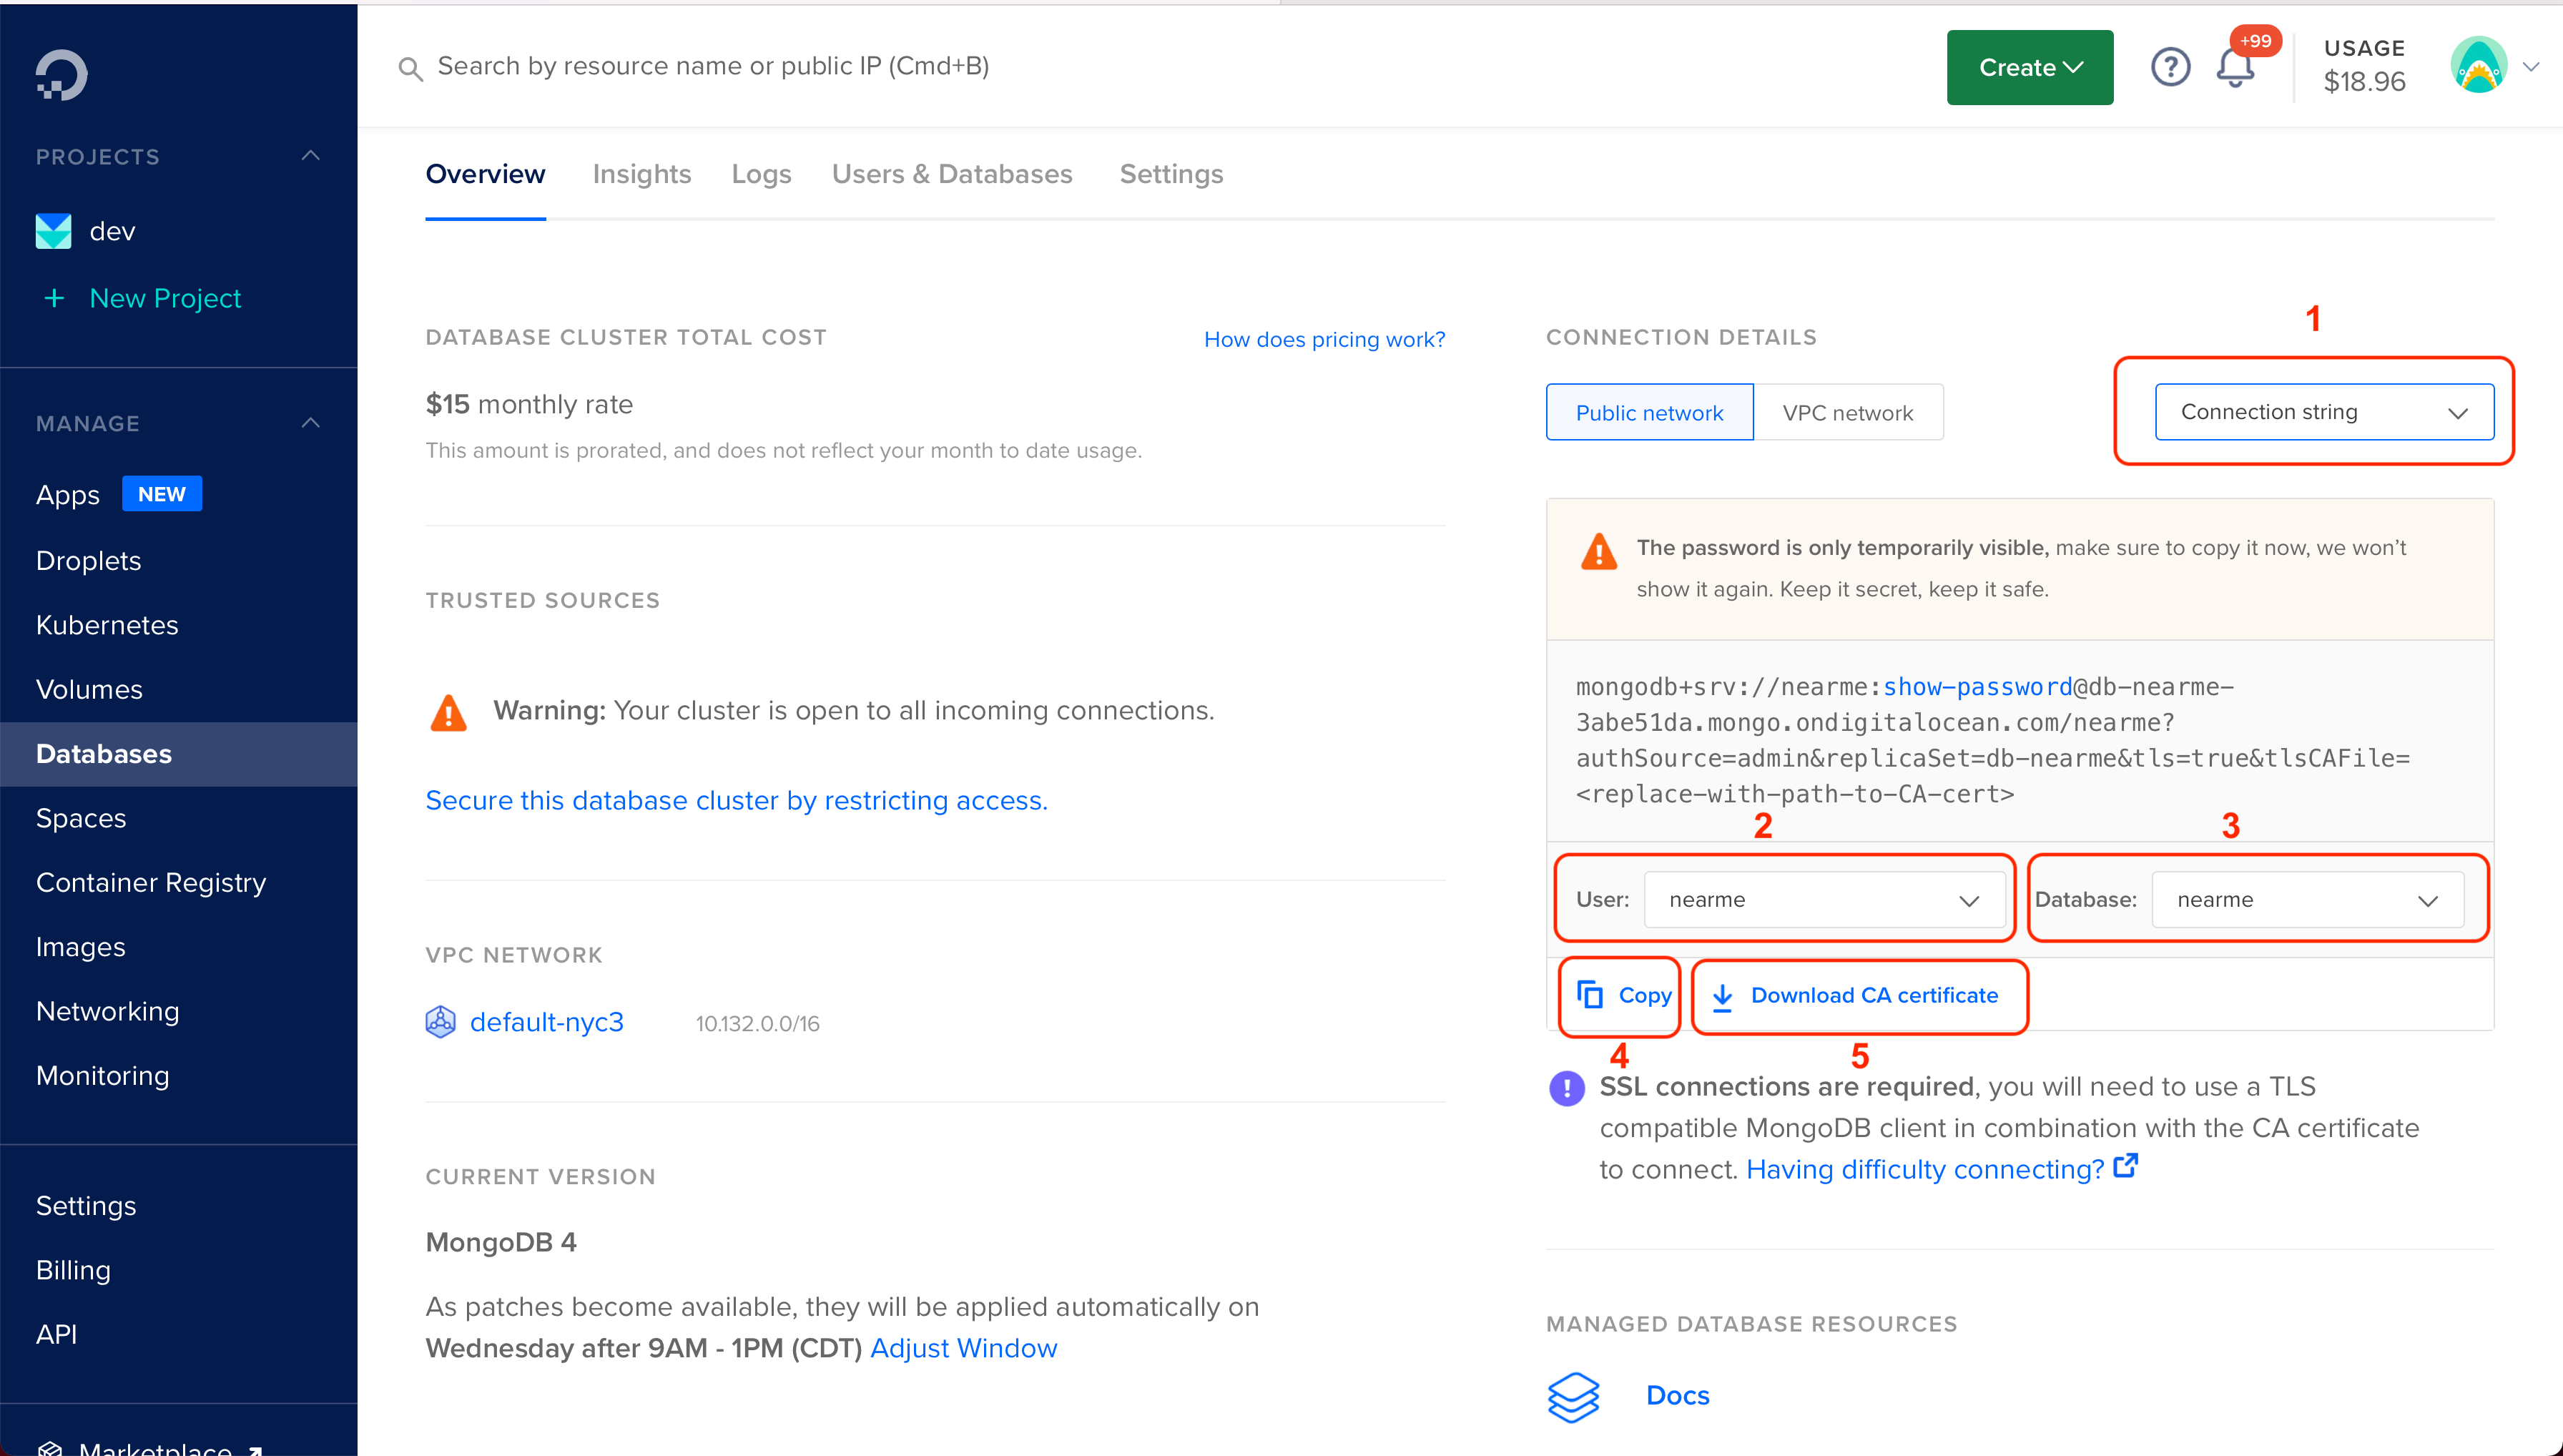Click the Adjust Window link
This screenshot has width=2563, height=1456.
963,1348
